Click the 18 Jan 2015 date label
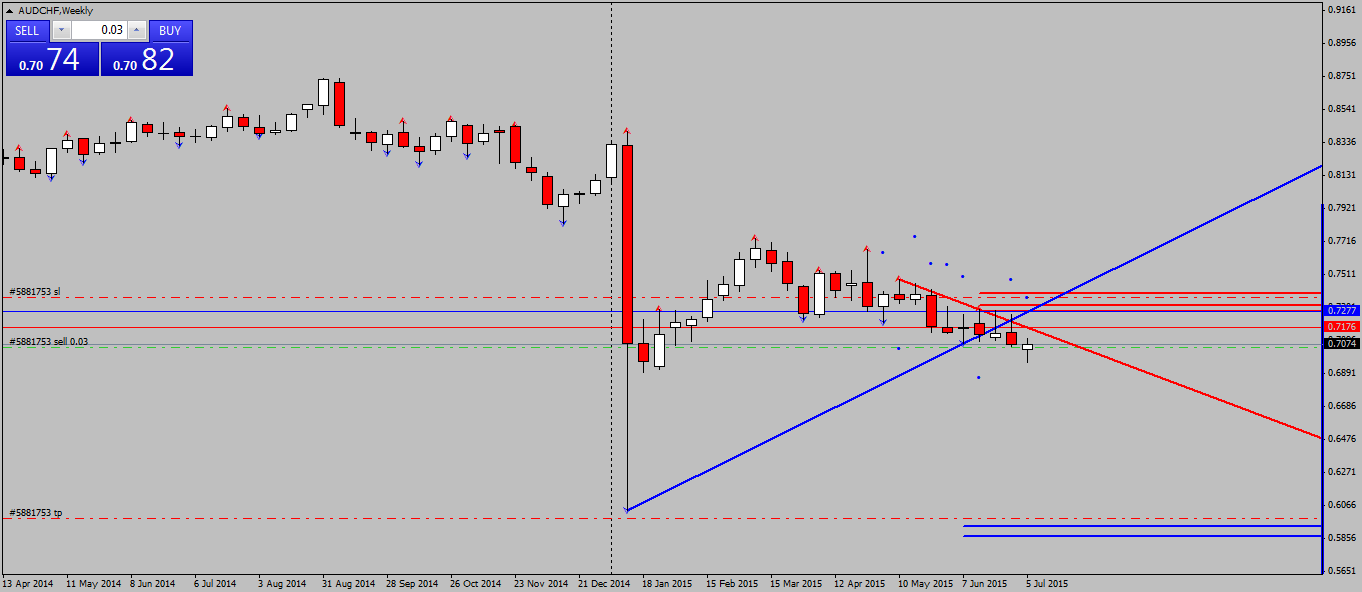1362x592 pixels. tap(667, 584)
